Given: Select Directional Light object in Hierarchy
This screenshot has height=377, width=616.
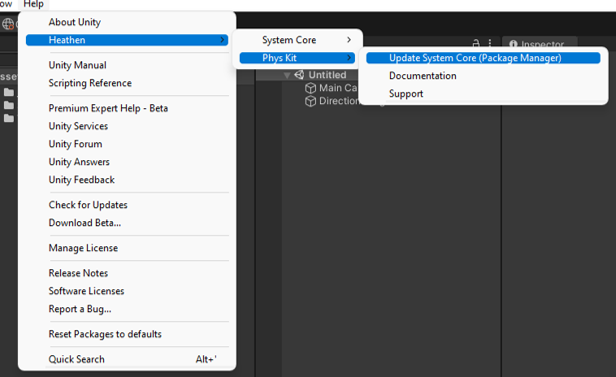Looking at the screenshot, I should coord(339,101).
